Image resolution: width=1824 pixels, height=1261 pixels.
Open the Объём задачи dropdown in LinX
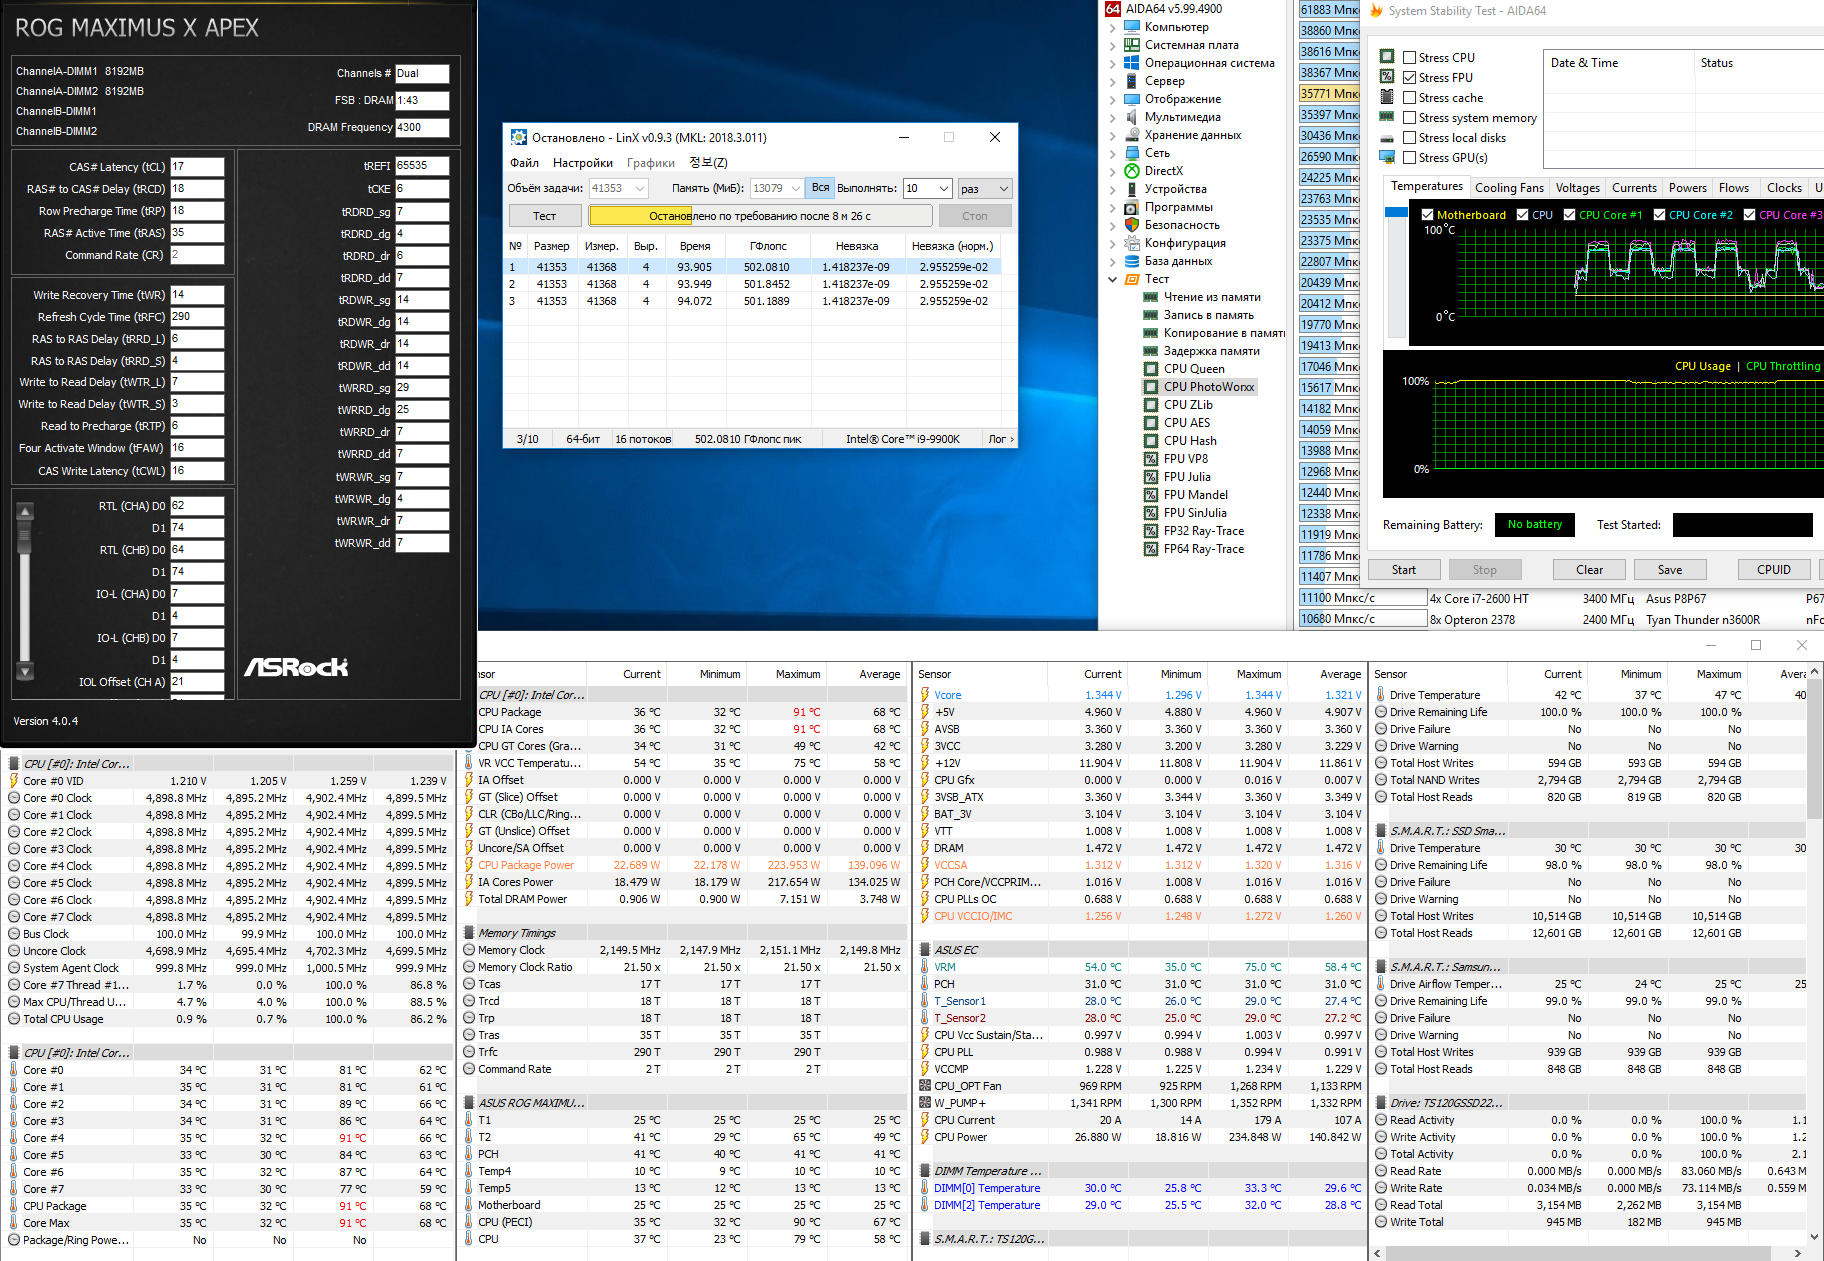click(x=640, y=188)
